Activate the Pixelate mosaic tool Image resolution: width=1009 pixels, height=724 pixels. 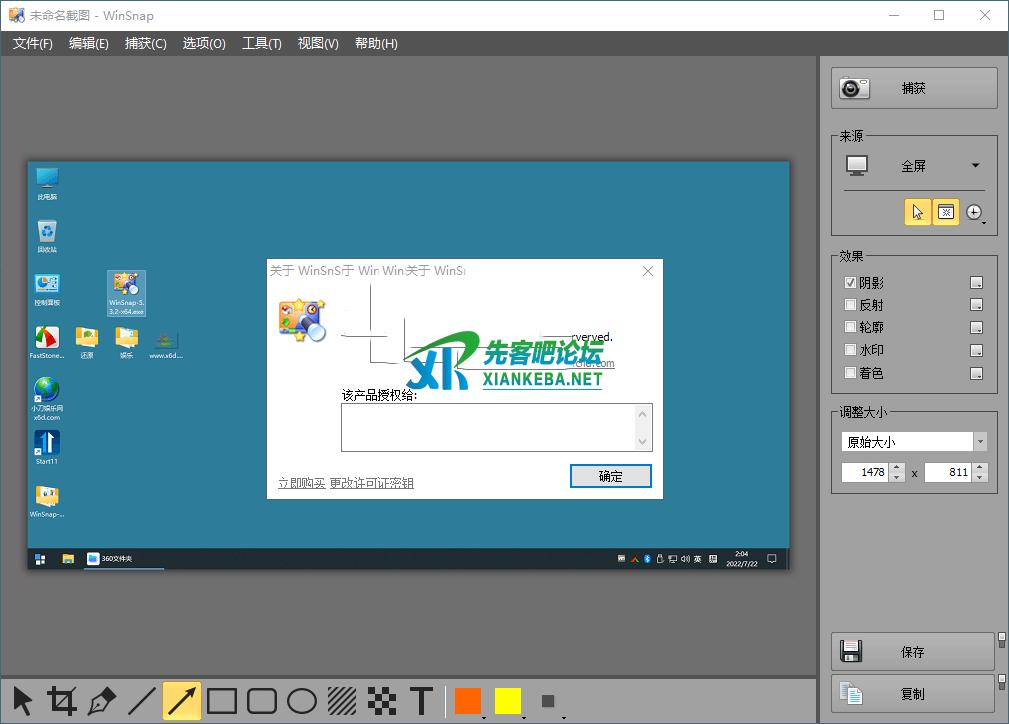(381, 701)
